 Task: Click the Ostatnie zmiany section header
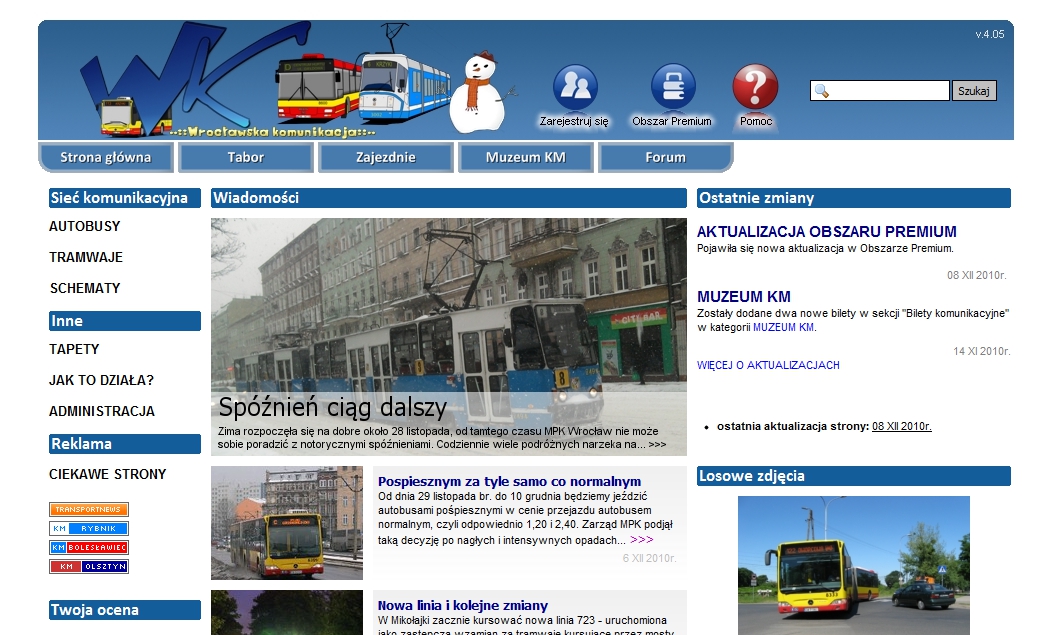click(854, 198)
